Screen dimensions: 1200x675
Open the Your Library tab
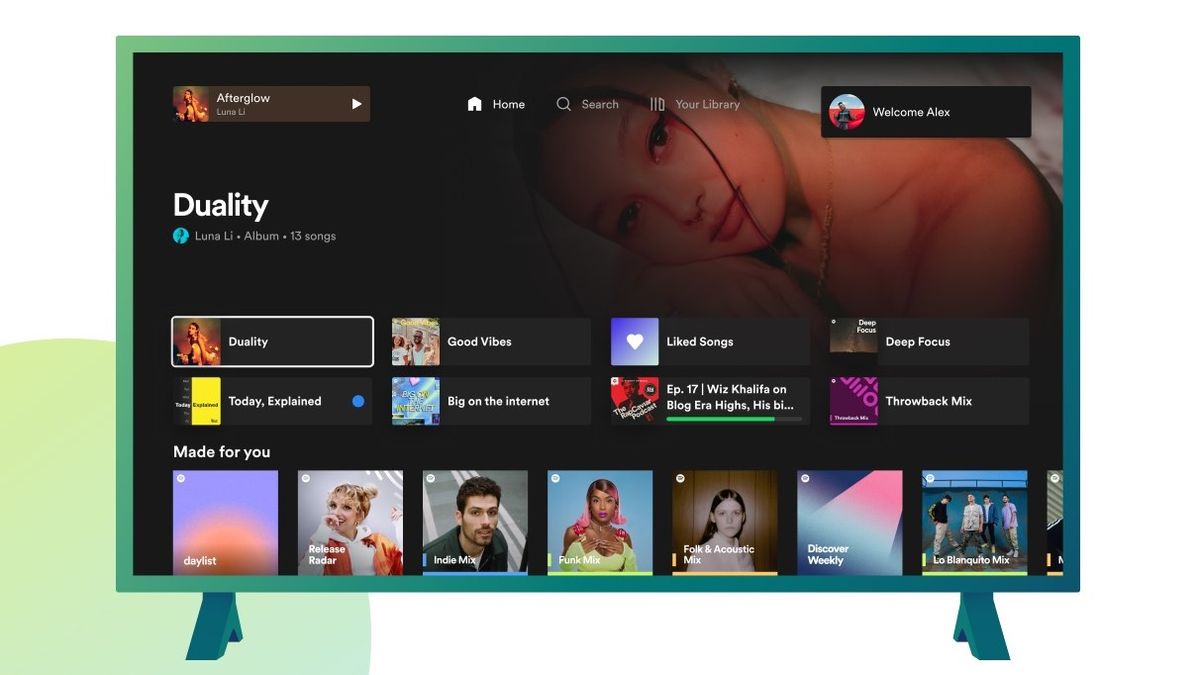coord(707,104)
